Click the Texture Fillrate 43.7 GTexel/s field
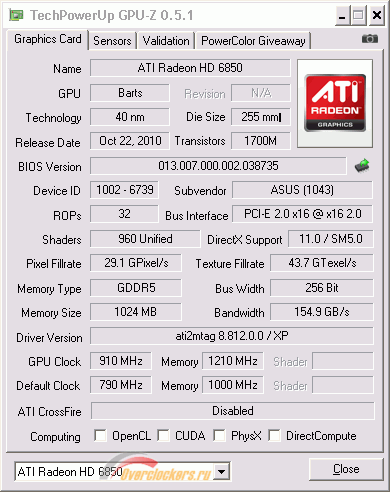This screenshot has width=390, height=492. click(322, 263)
